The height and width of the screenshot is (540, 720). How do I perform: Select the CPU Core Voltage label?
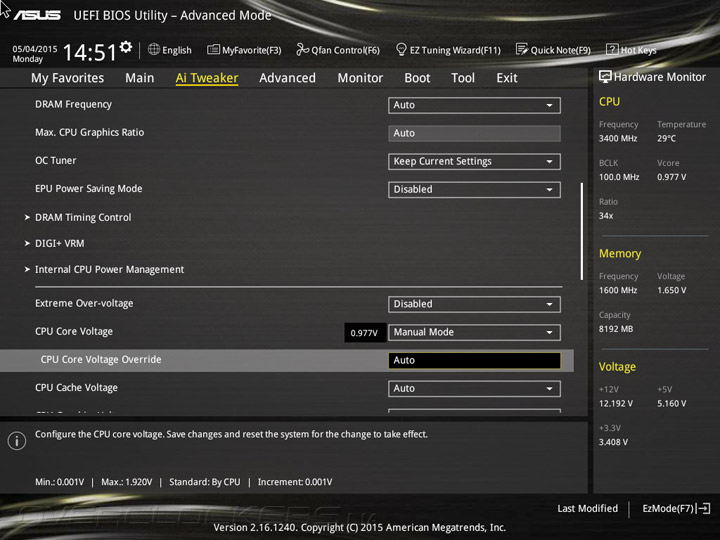pyautogui.click(x=74, y=331)
